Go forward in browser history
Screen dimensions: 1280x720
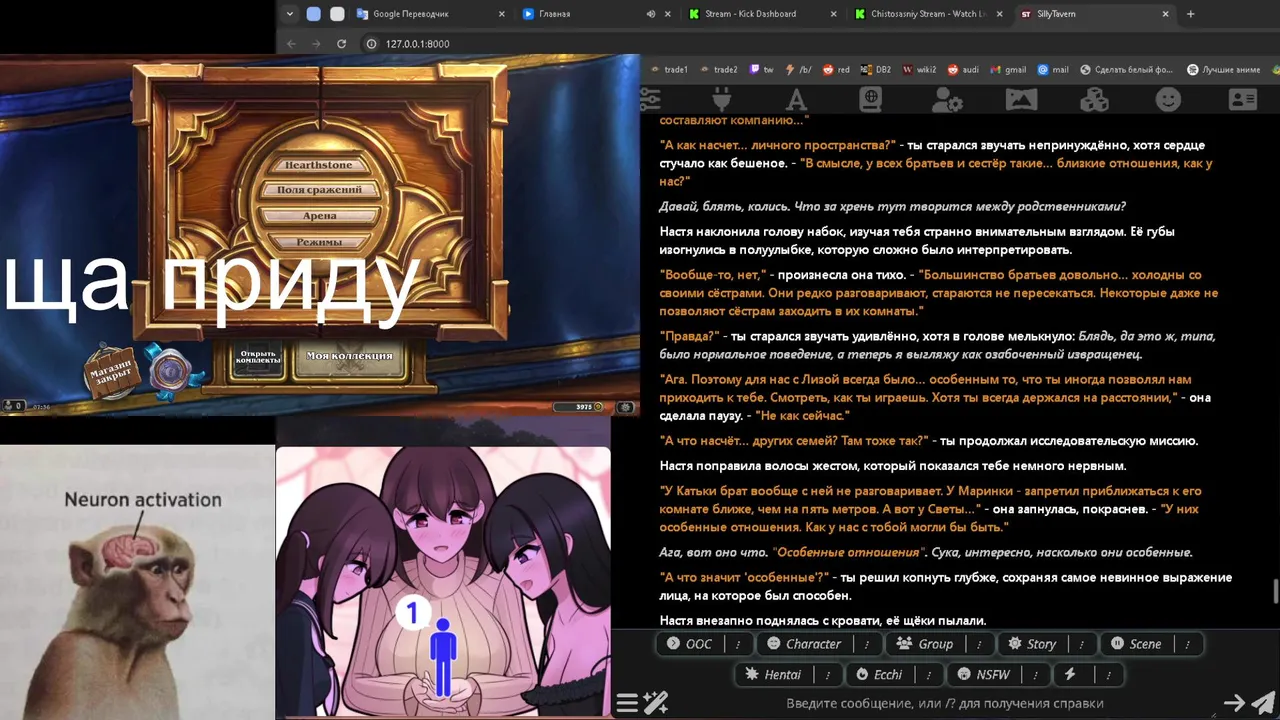point(316,44)
